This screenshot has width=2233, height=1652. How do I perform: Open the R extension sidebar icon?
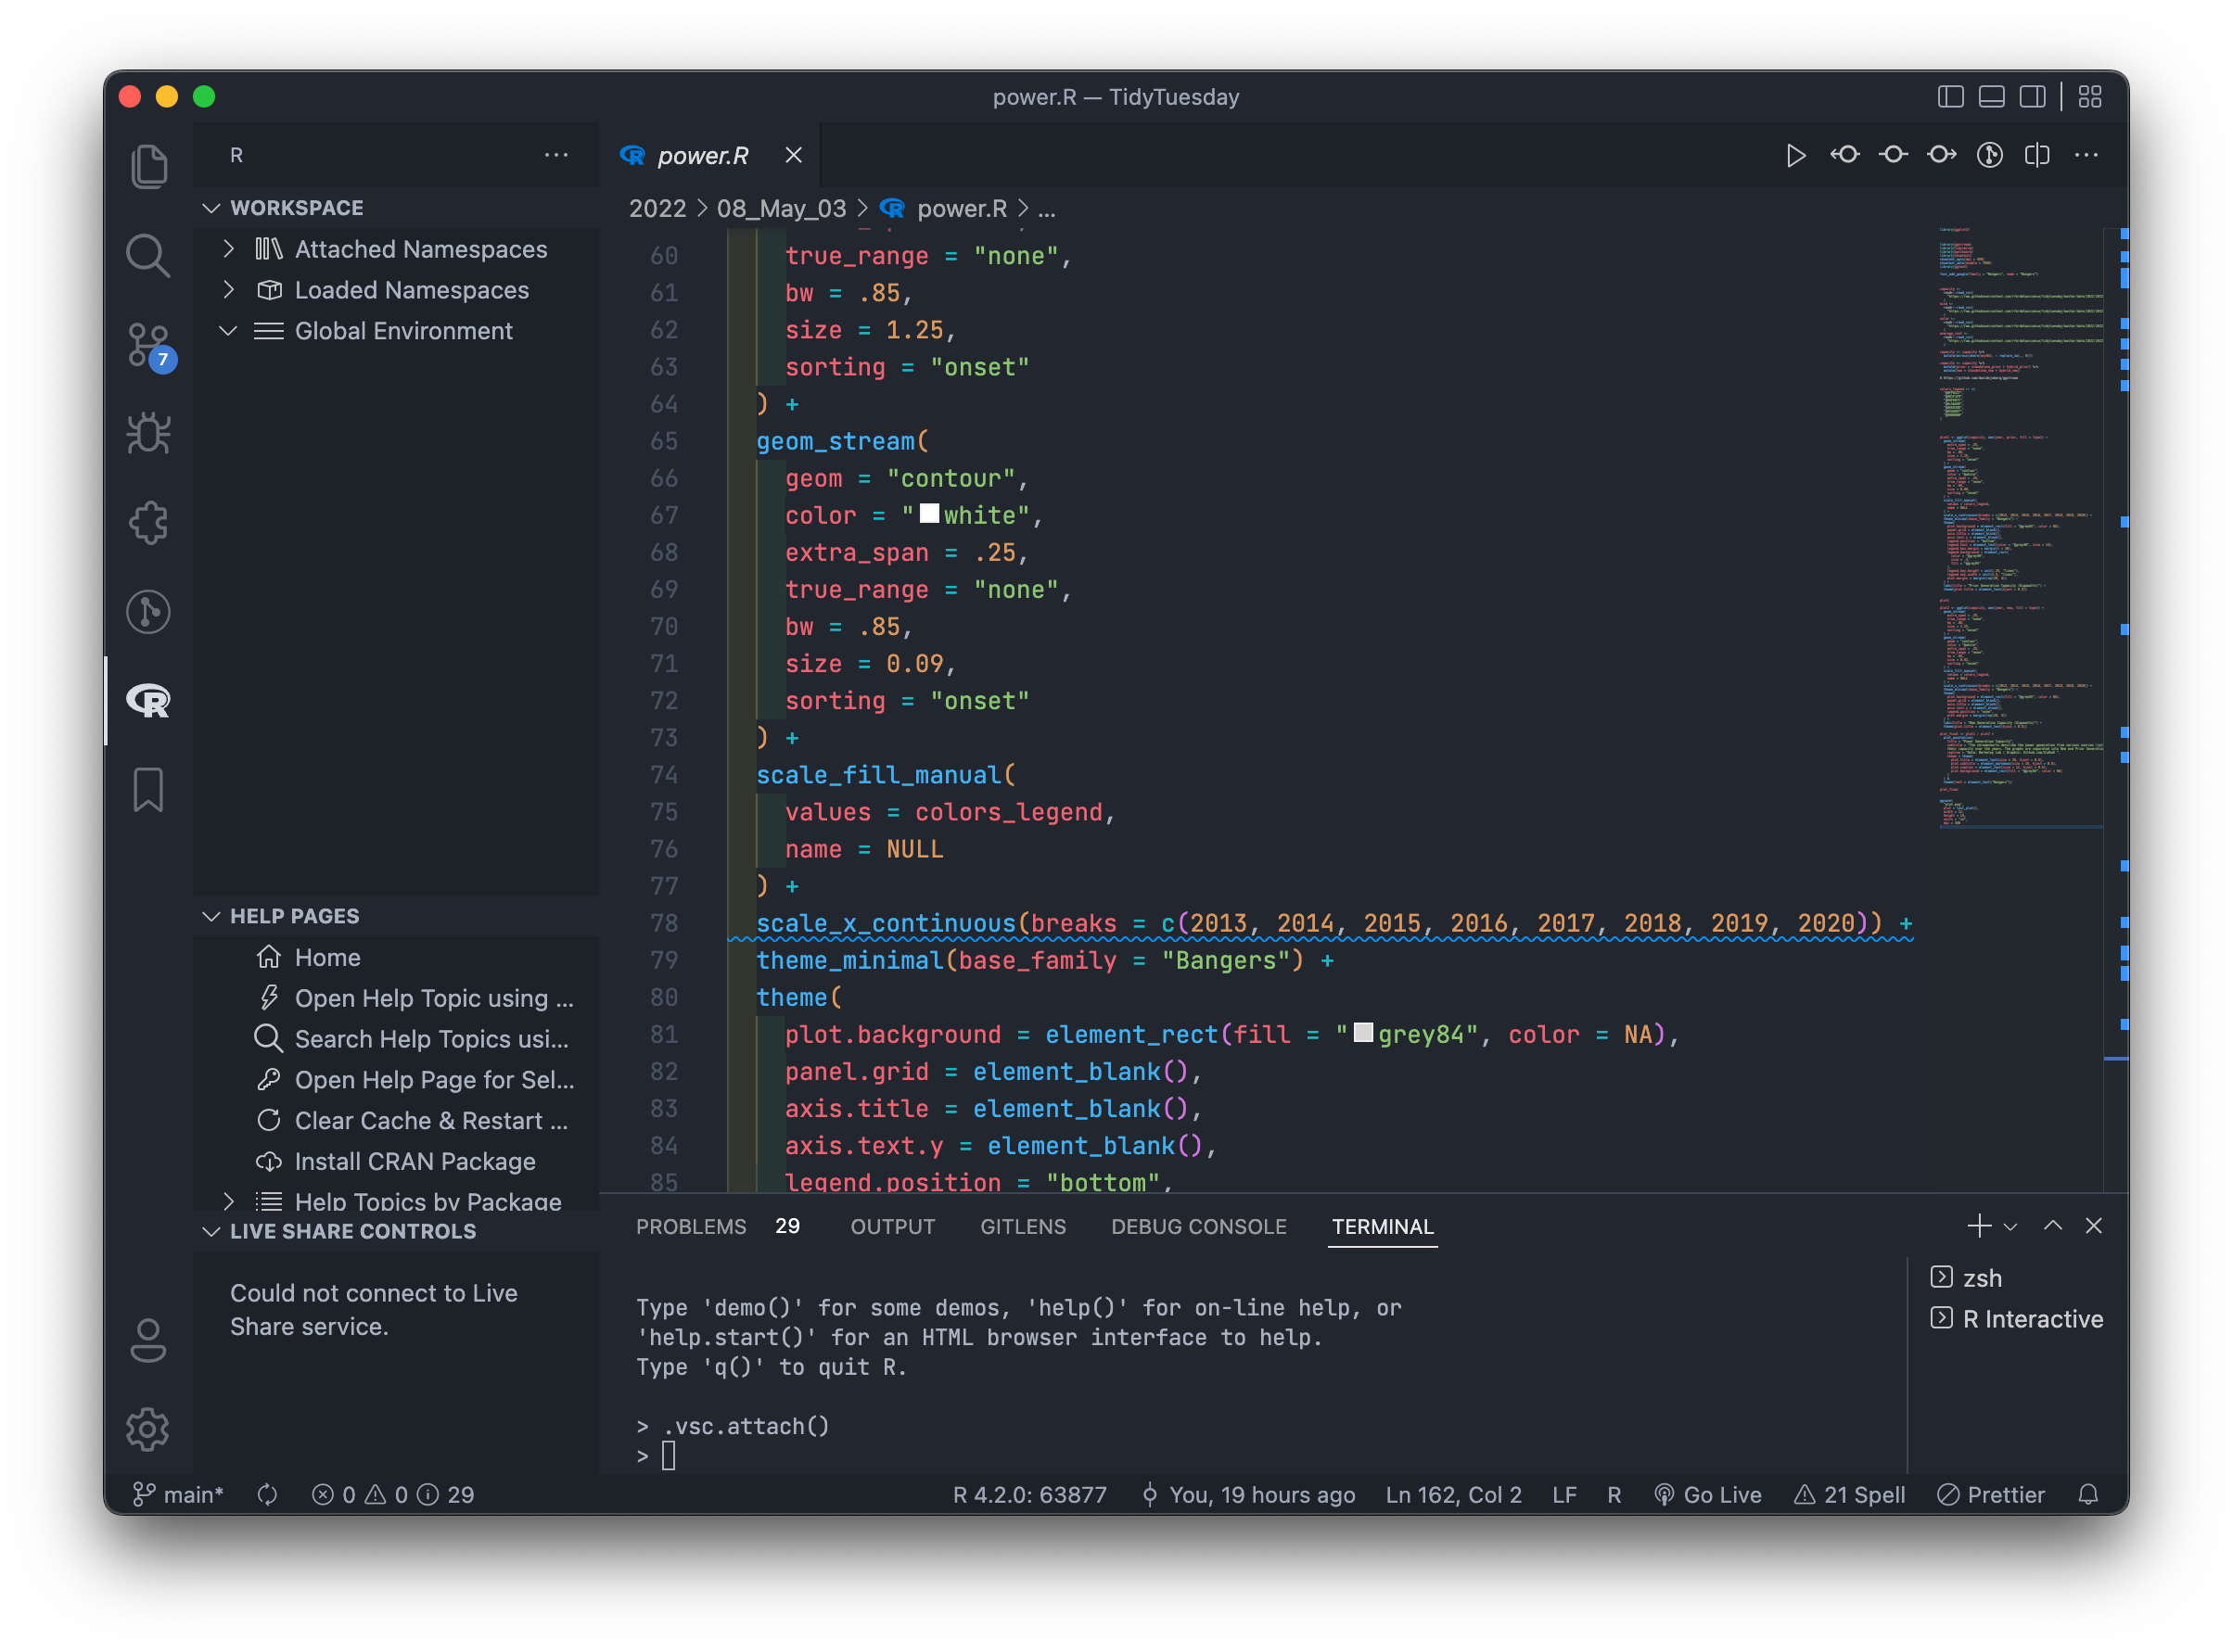coord(148,700)
